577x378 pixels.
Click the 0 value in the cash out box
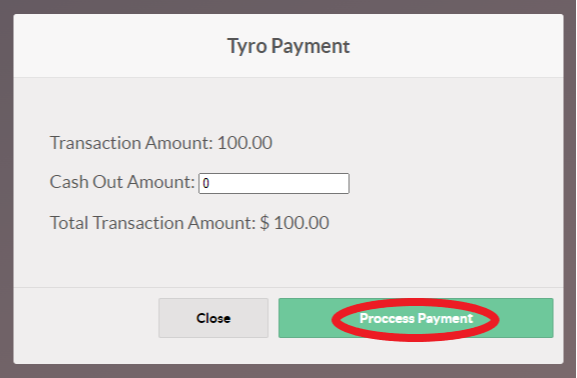(x=206, y=183)
